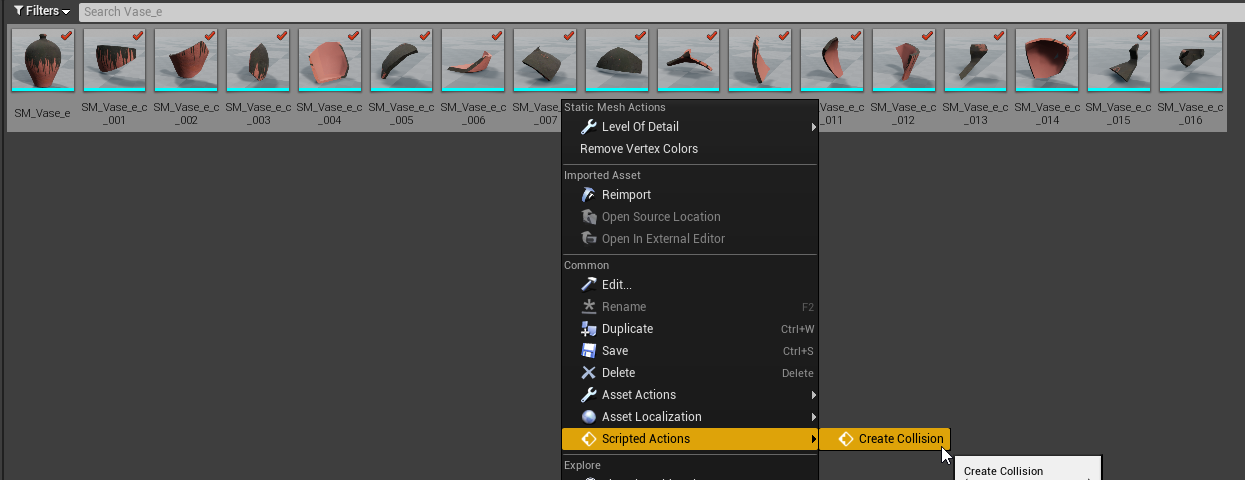1245x480 pixels.
Task: Click the Edit pencil icon
Action: coord(589,285)
